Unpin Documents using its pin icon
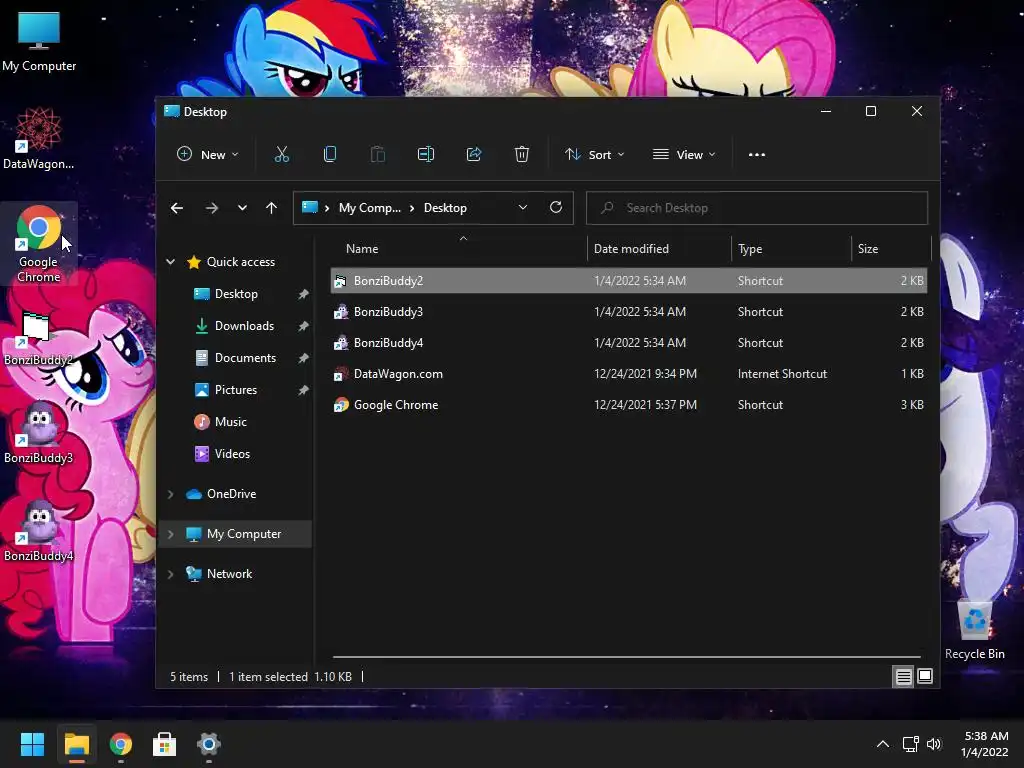This screenshot has height=768, width=1024. click(303, 358)
